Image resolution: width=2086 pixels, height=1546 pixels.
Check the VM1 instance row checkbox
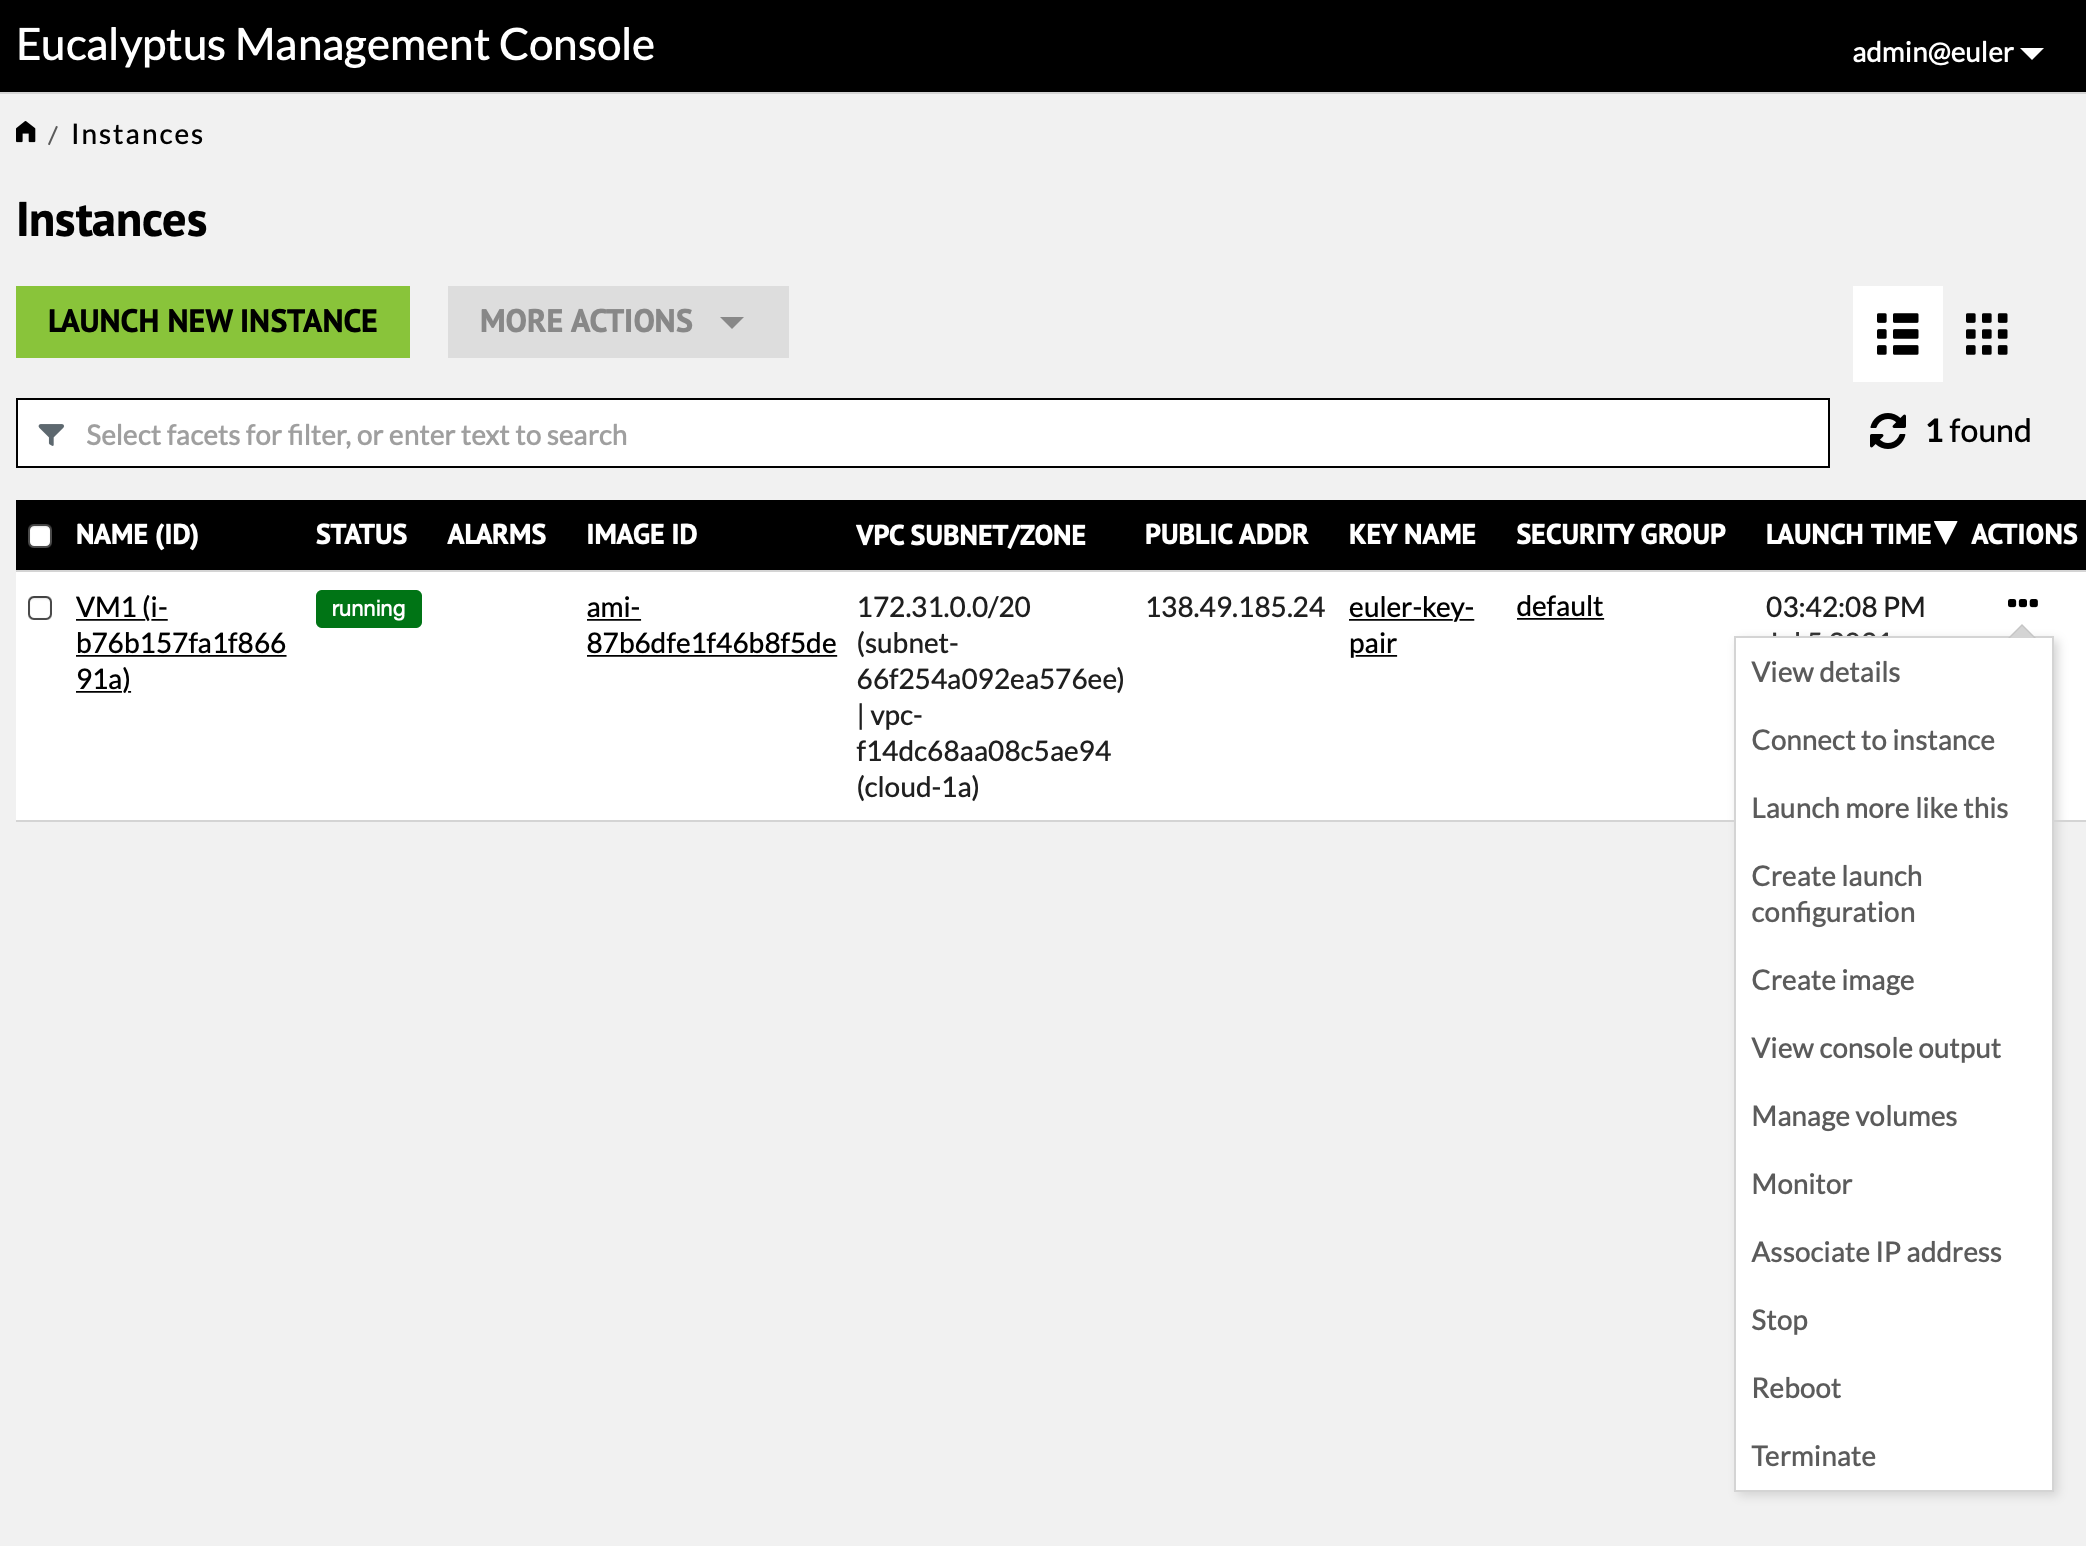(40, 608)
